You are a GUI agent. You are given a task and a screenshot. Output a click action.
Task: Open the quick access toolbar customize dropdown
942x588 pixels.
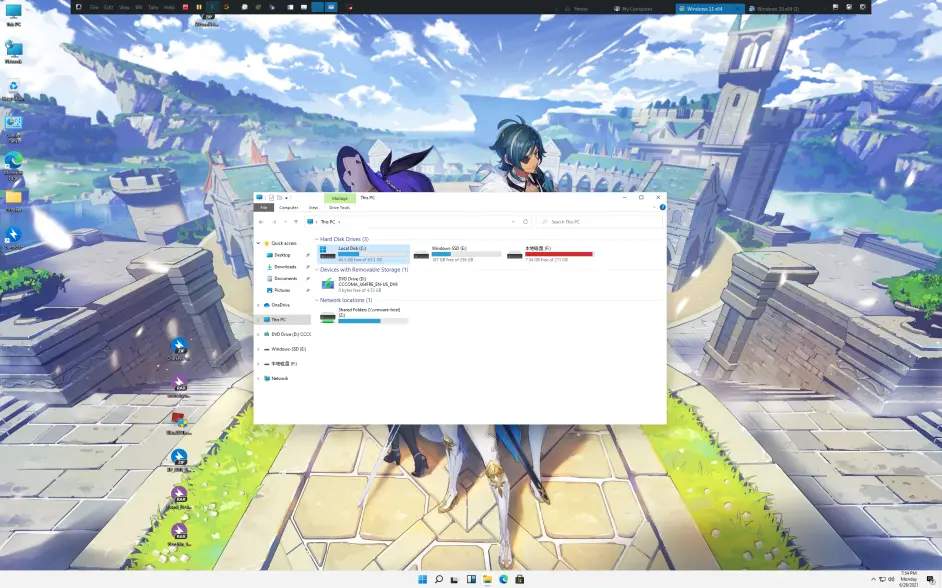tap(287, 198)
